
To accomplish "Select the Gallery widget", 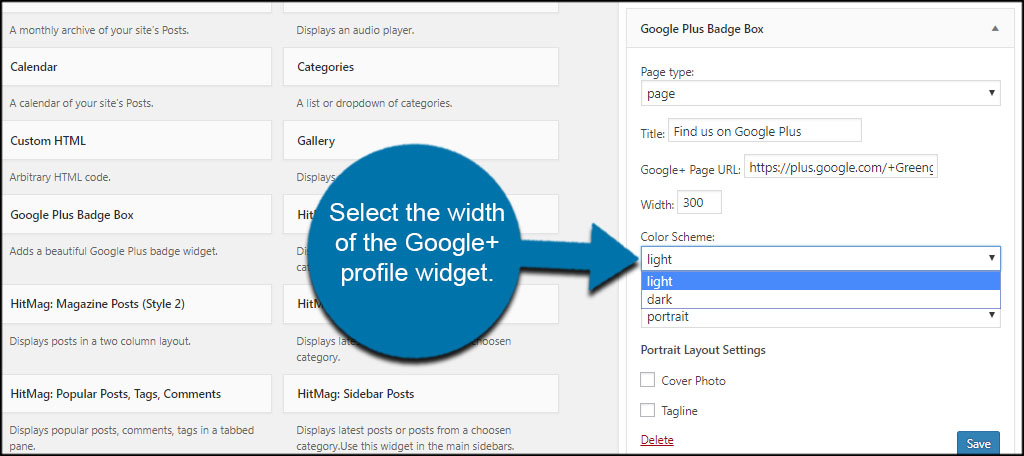I will [421, 141].
